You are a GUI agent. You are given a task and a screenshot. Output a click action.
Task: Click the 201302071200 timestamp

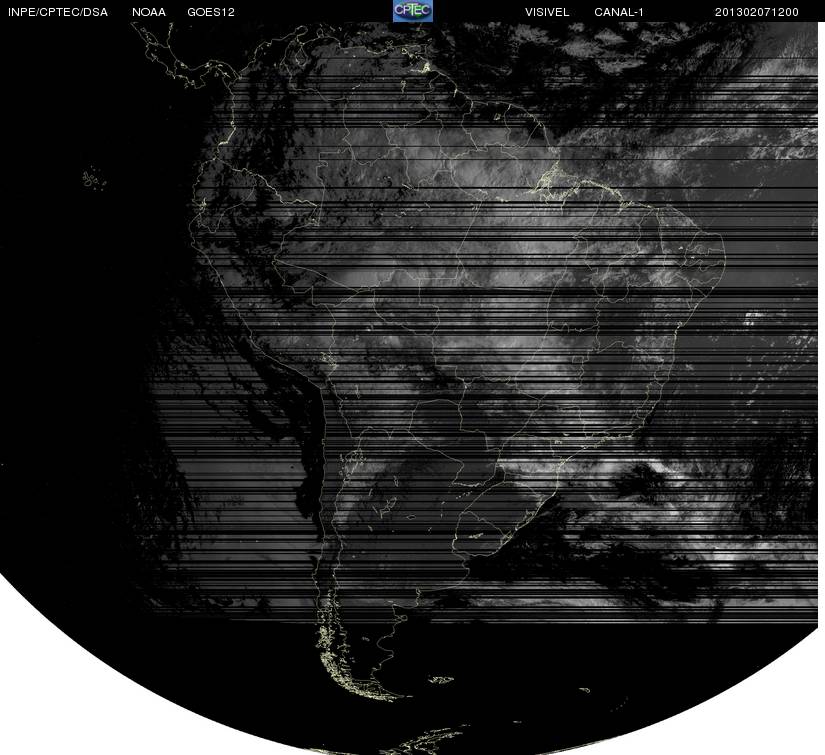[x=757, y=12]
